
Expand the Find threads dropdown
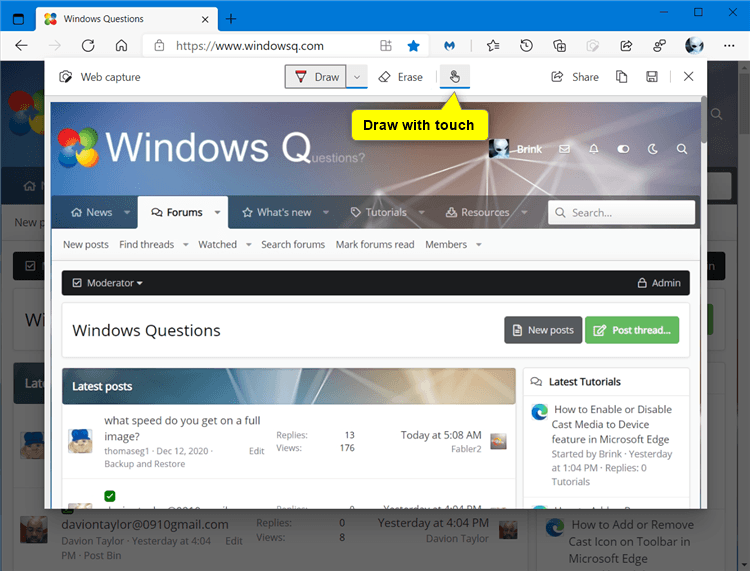pos(186,245)
